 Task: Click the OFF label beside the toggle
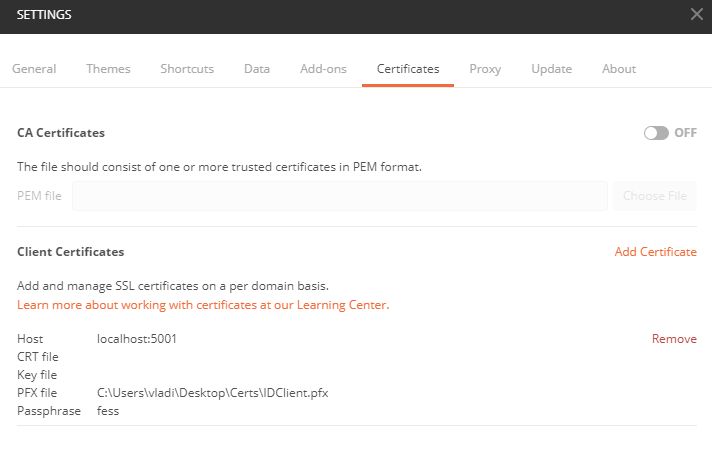tap(685, 133)
